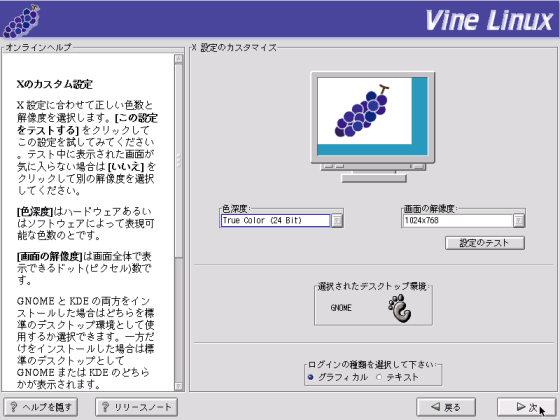Open the screen resolution dropdown arrow

pyautogui.click(x=519, y=220)
